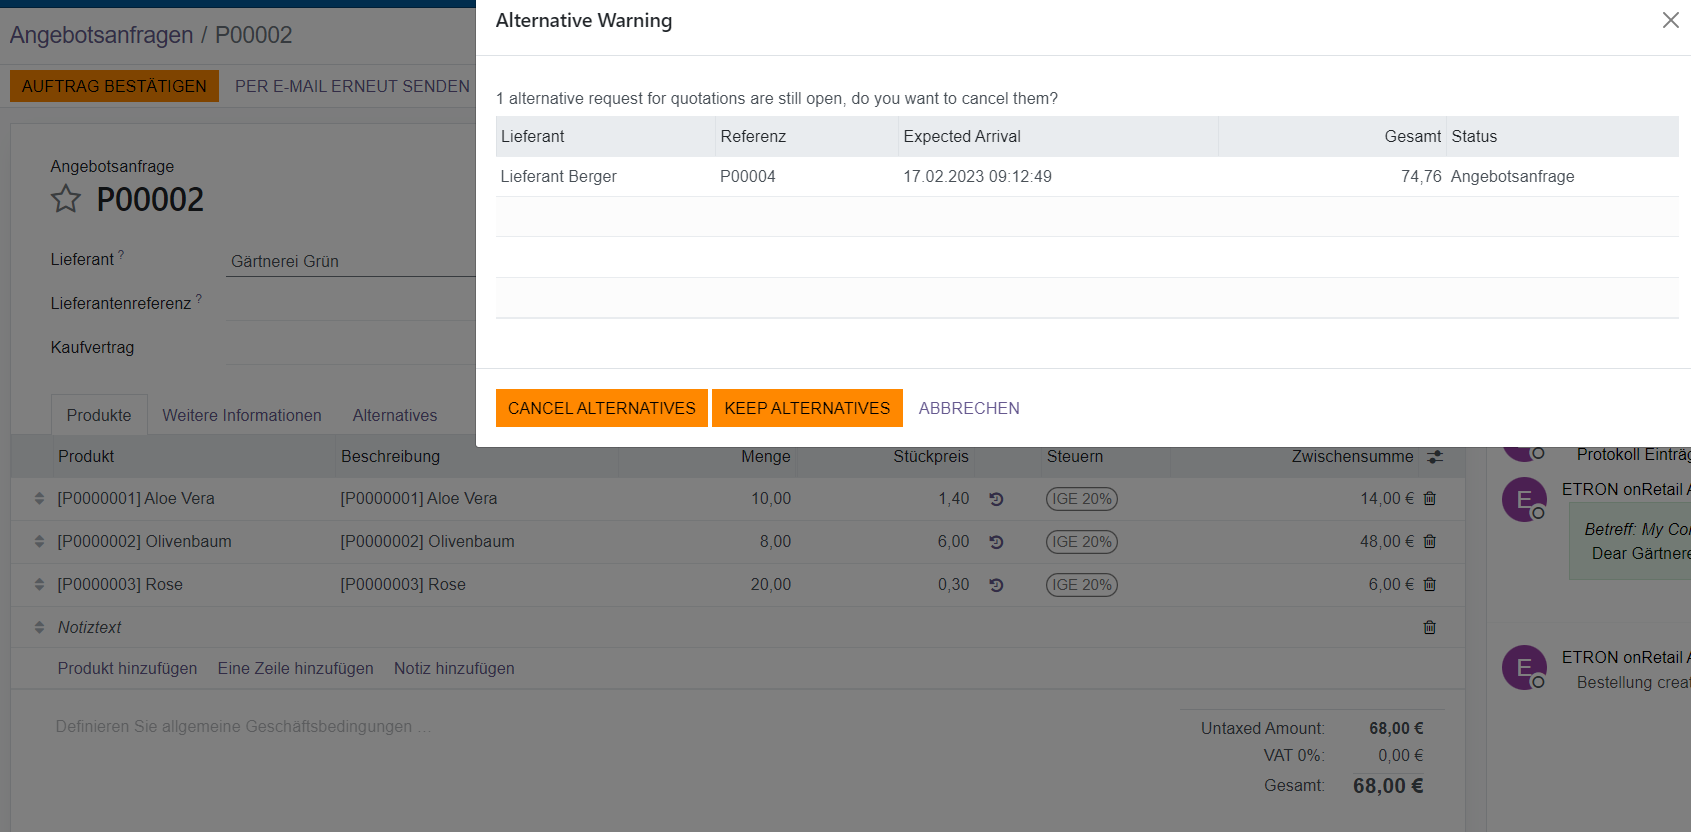
Task: Select the Lieferant Berger alternative row
Action: [x=558, y=176]
